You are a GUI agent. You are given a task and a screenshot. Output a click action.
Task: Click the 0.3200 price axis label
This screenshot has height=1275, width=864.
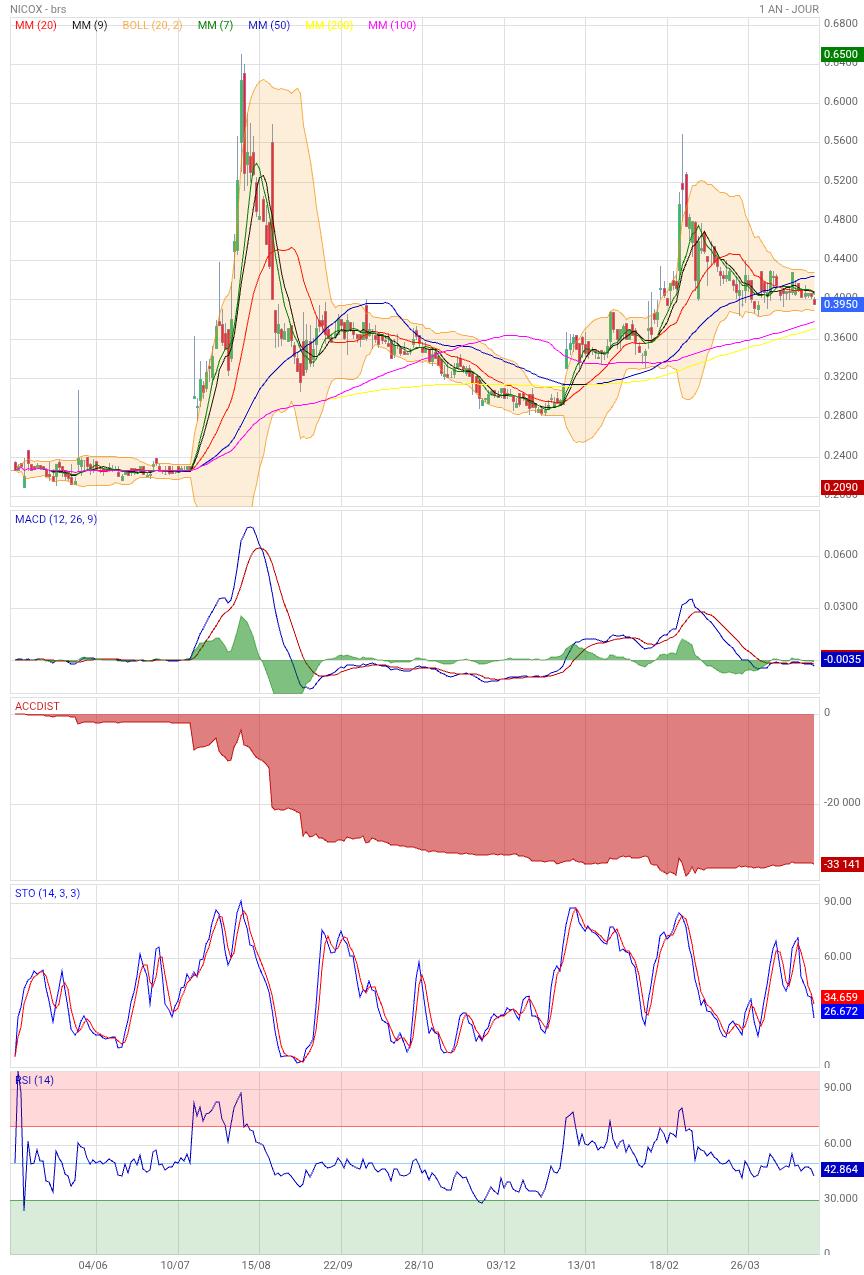841,376
